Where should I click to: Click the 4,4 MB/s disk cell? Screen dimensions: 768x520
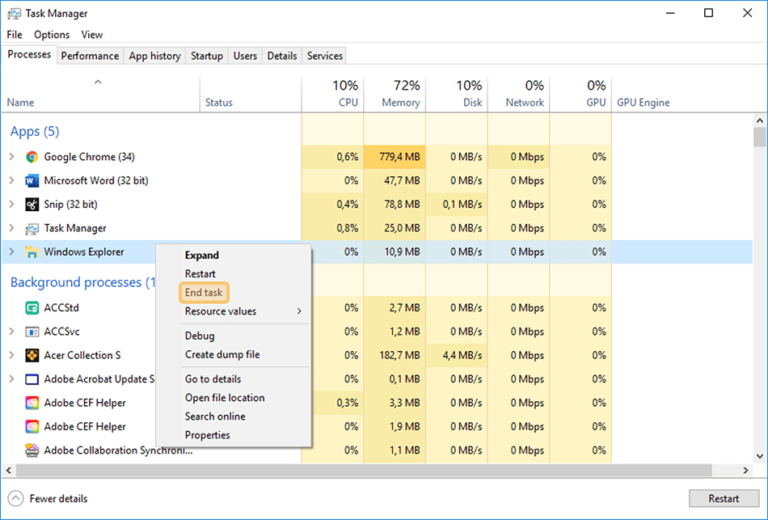tap(456, 355)
